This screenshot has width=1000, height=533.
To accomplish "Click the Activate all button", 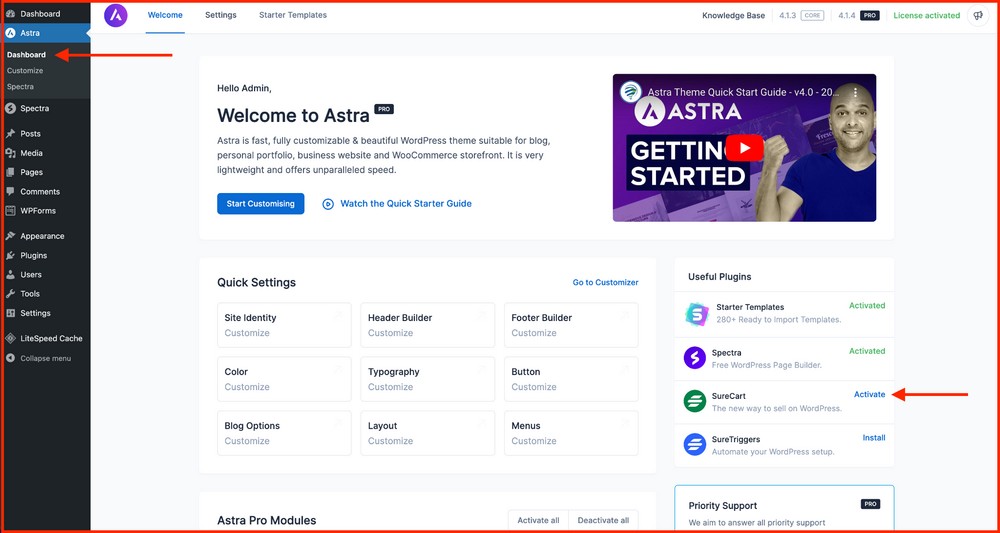I will point(538,520).
